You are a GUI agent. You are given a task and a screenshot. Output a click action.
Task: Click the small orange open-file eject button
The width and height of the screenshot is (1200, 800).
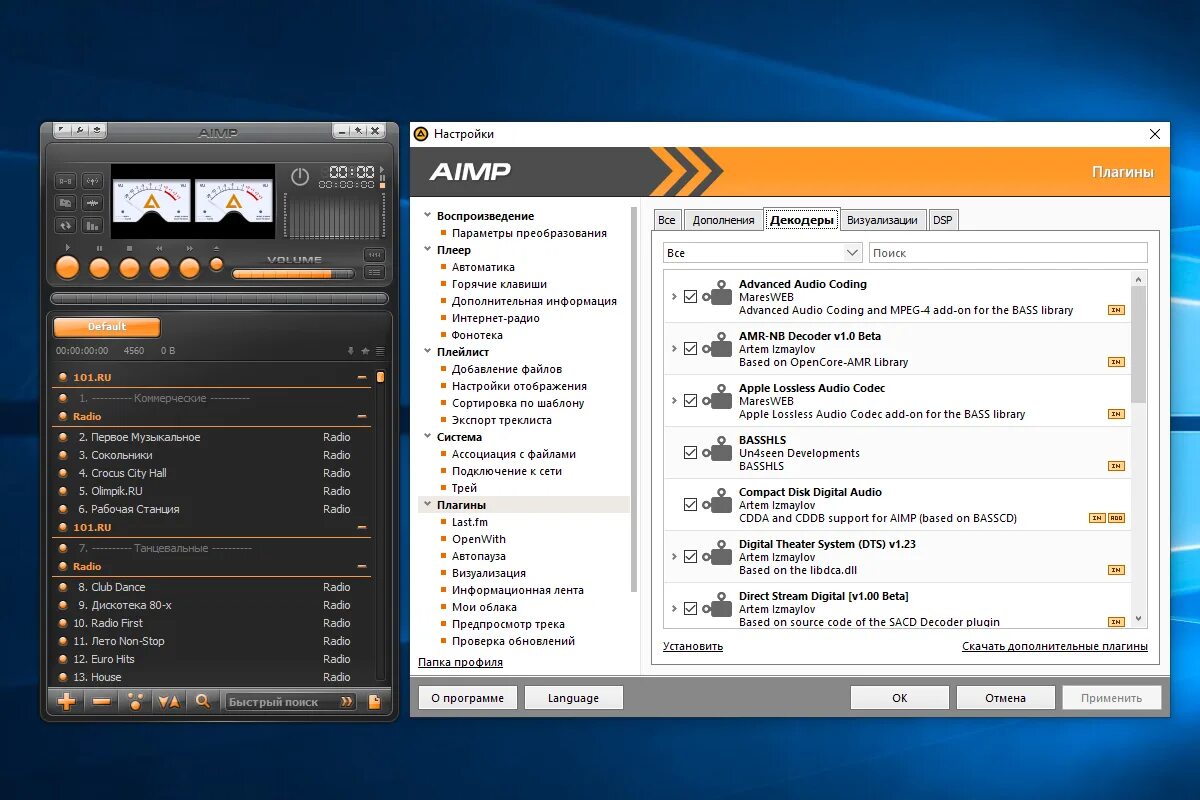[x=216, y=264]
